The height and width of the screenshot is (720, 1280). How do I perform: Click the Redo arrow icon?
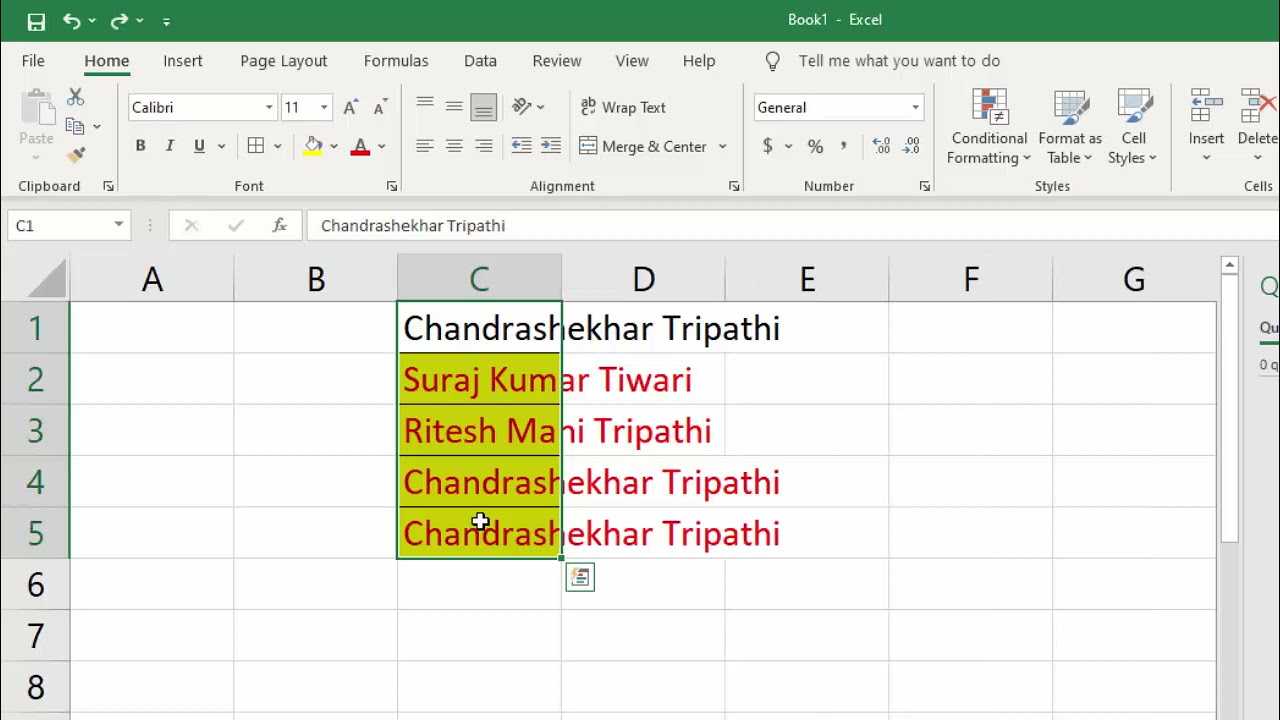[x=119, y=20]
